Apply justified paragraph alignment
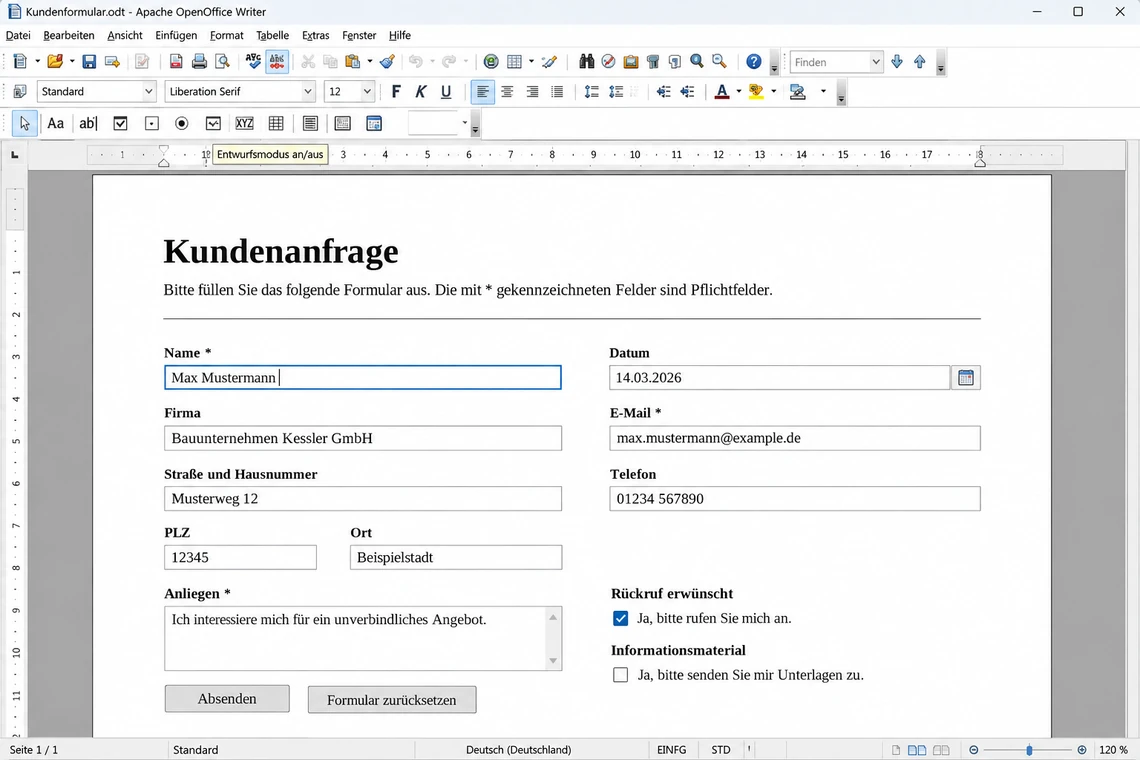 click(x=557, y=92)
